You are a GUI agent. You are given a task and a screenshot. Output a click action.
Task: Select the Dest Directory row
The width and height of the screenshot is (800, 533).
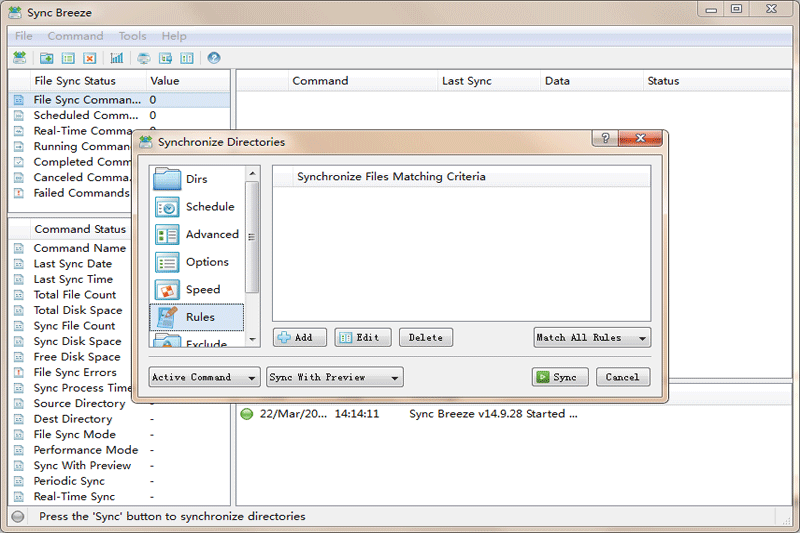(x=119, y=419)
